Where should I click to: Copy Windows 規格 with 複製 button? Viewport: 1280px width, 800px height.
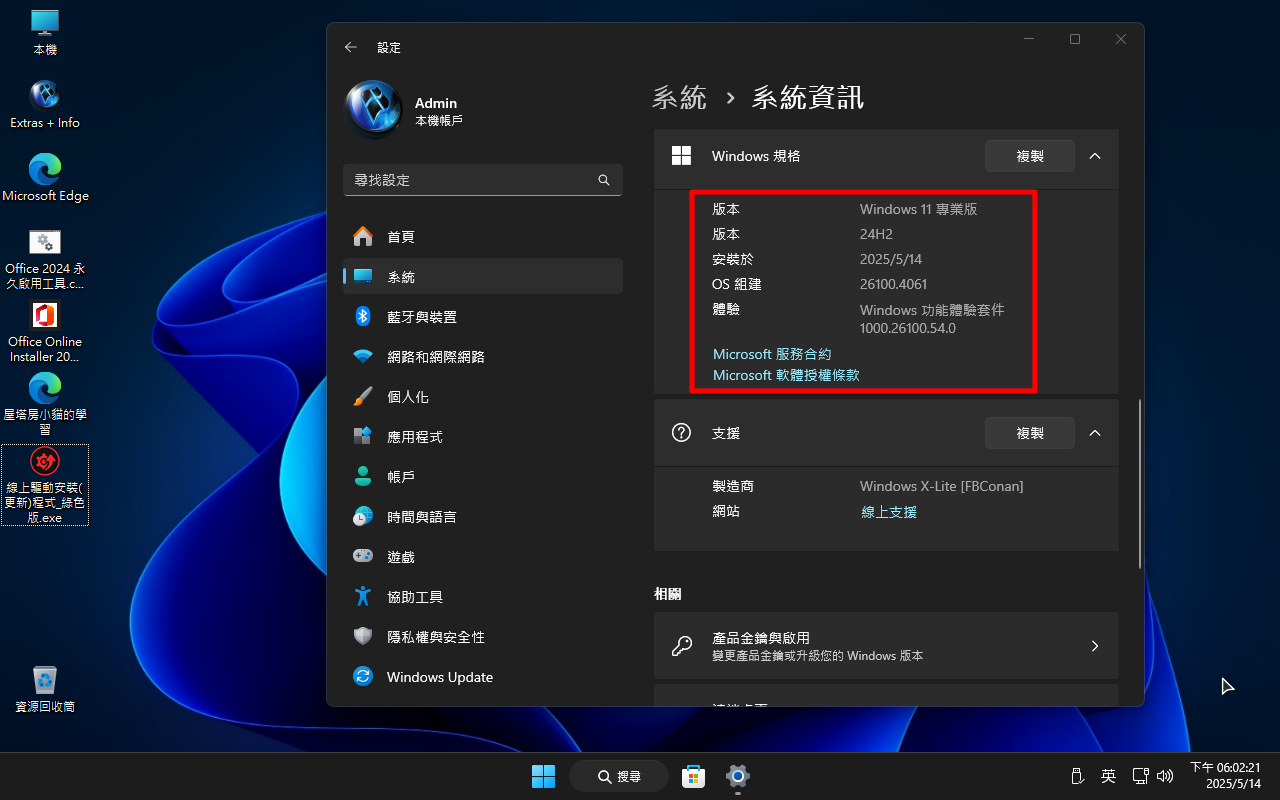point(1030,156)
